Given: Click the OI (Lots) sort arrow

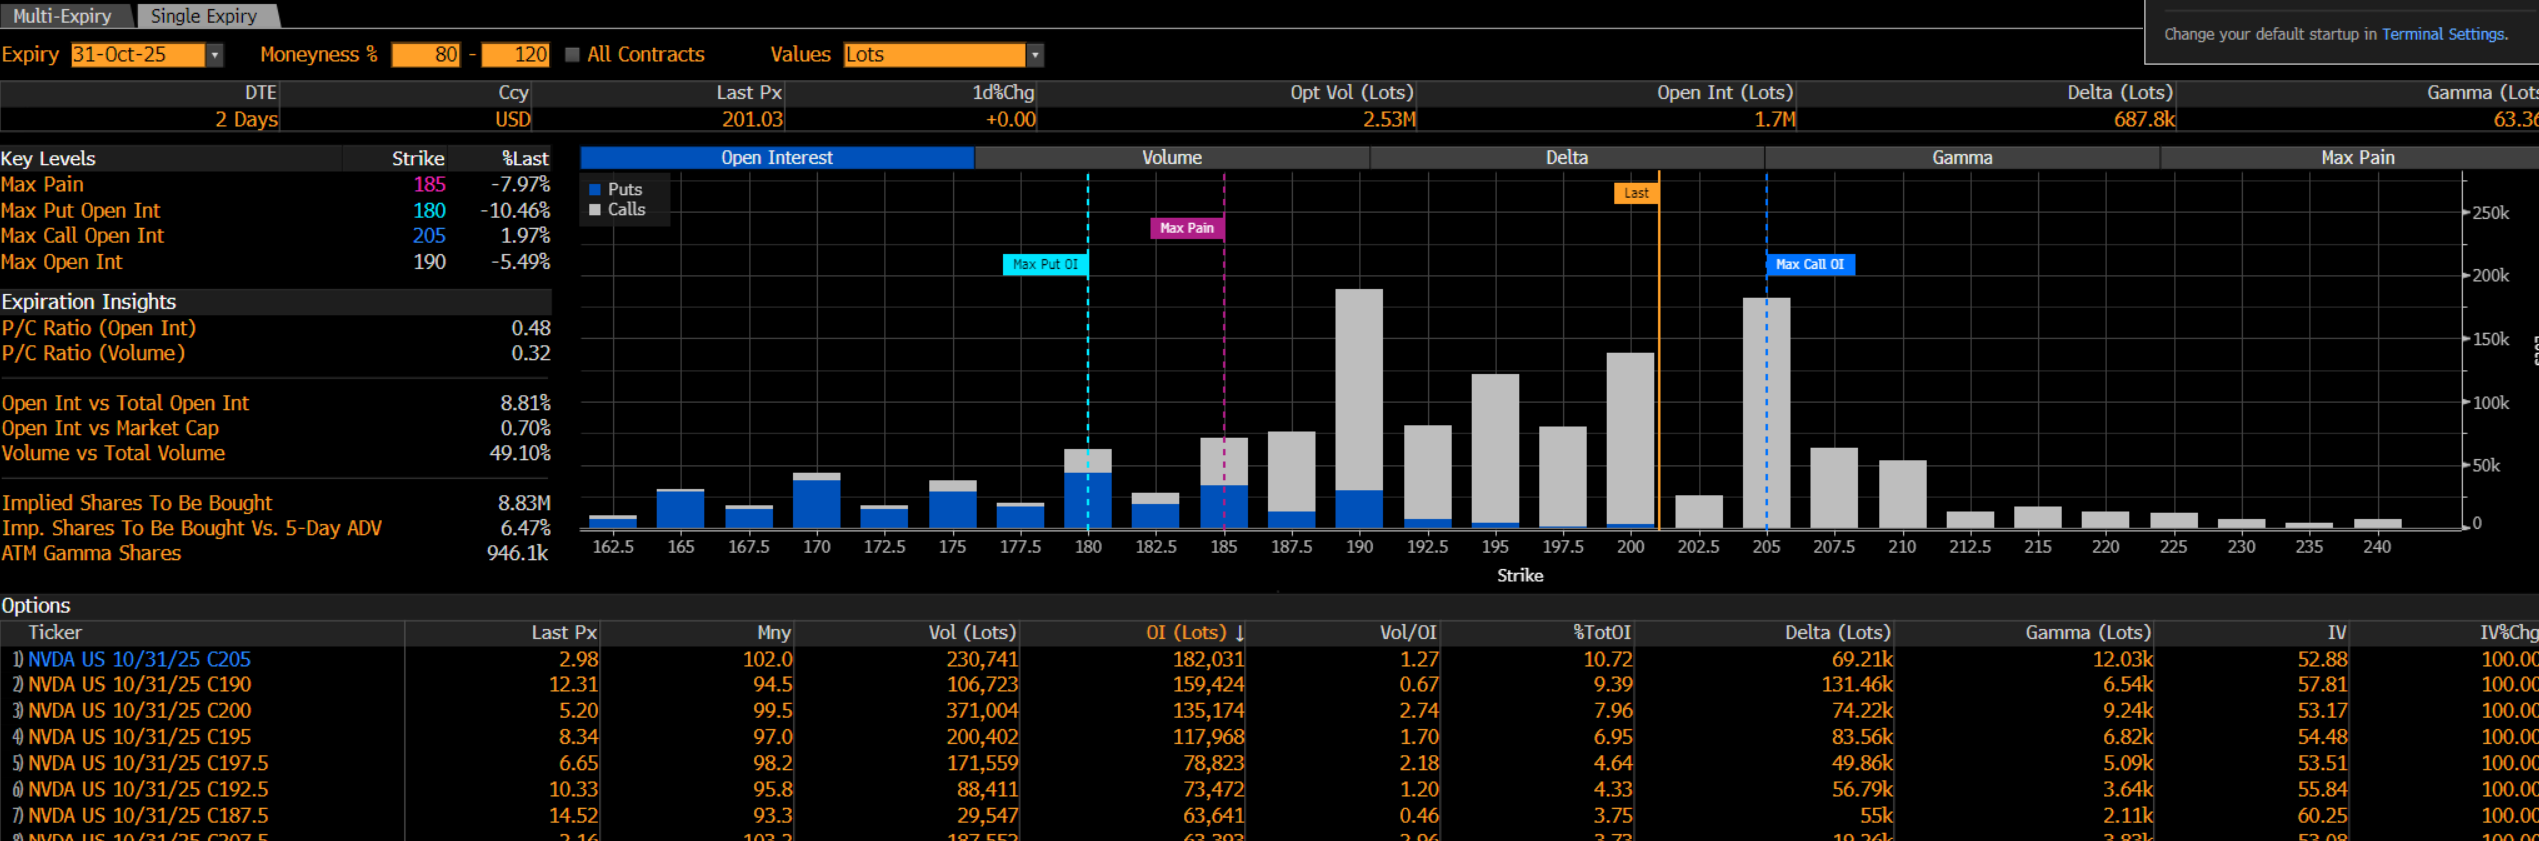Looking at the screenshot, I should pyautogui.click(x=1240, y=633).
